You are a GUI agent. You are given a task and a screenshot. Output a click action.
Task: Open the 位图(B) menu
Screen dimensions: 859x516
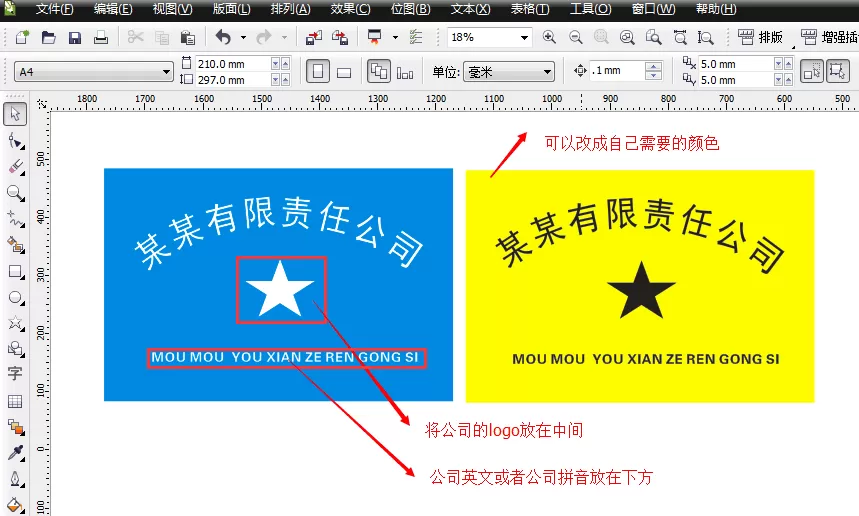[x=410, y=9]
